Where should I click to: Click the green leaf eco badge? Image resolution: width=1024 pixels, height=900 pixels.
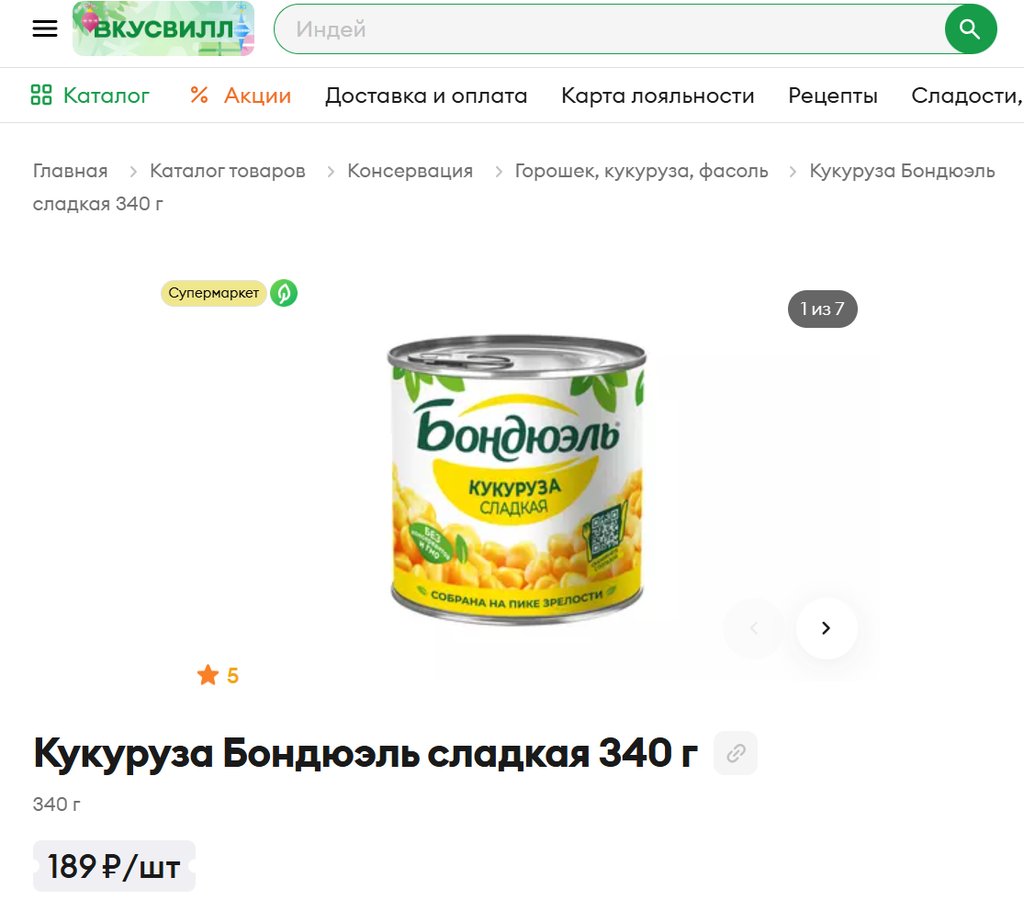coord(284,293)
